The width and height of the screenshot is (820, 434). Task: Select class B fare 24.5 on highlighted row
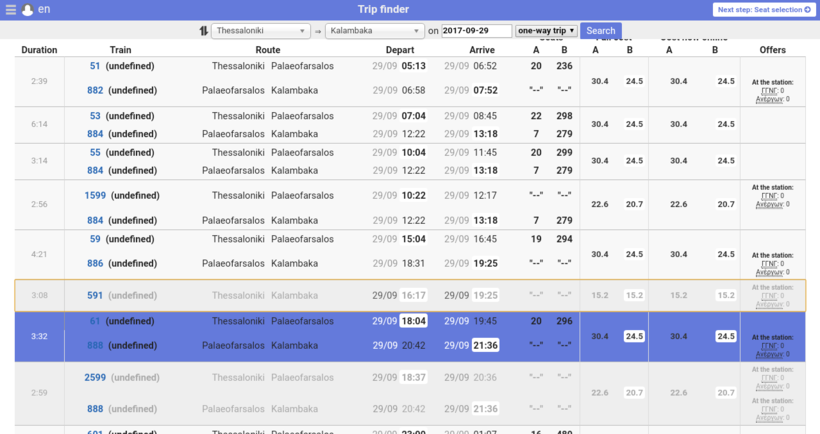(x=634, y=336)
